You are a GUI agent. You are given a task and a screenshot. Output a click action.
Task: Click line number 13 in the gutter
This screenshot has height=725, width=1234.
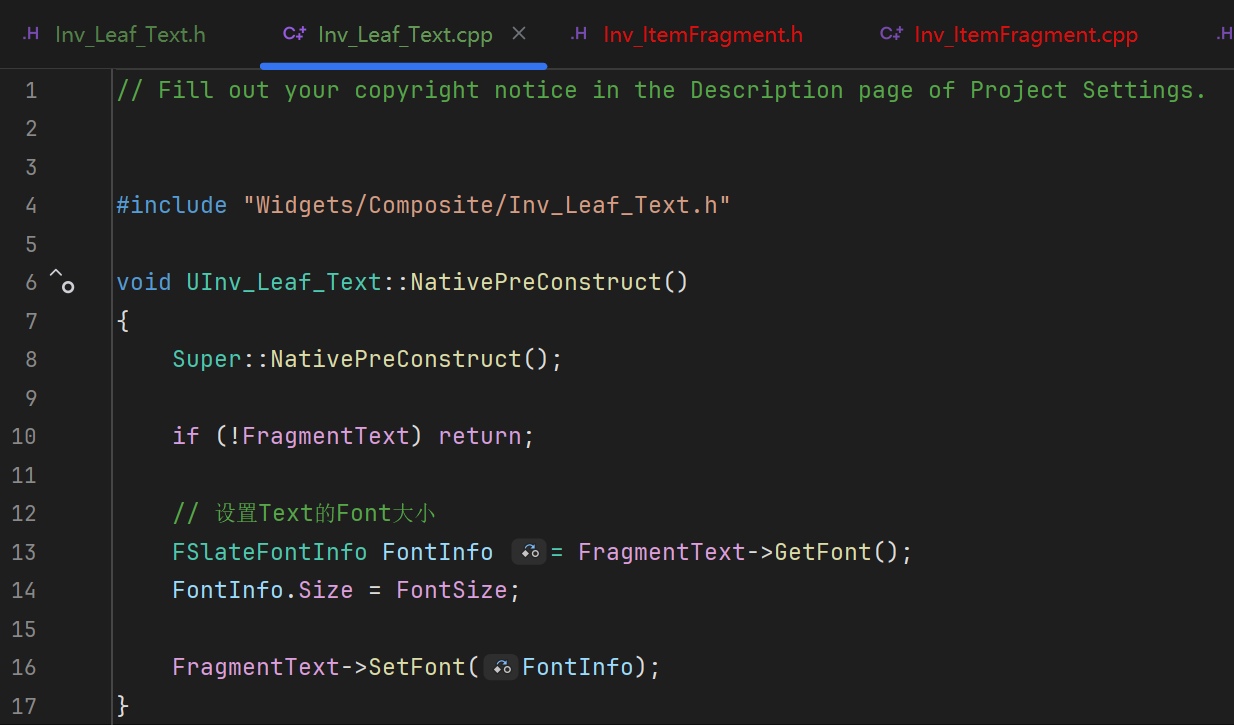[x=24, y=552]
